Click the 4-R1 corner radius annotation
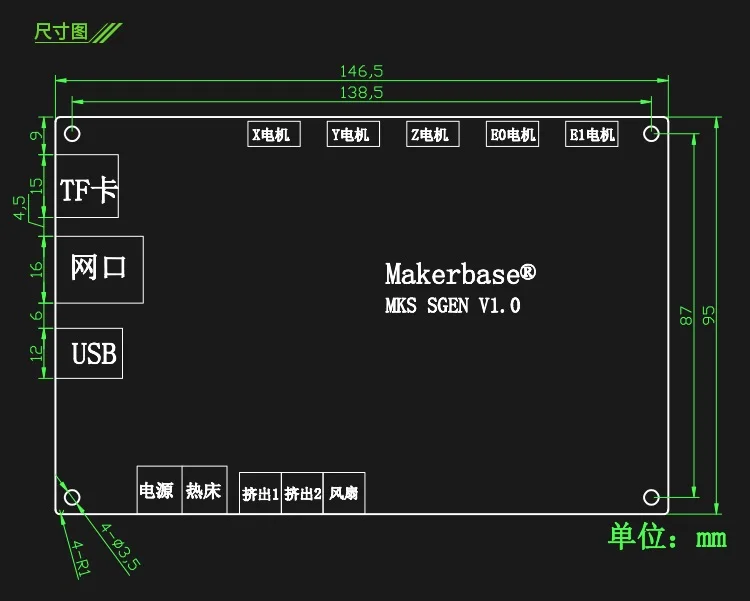The width and height of the screenshot is (750, 601). point(81,558)
